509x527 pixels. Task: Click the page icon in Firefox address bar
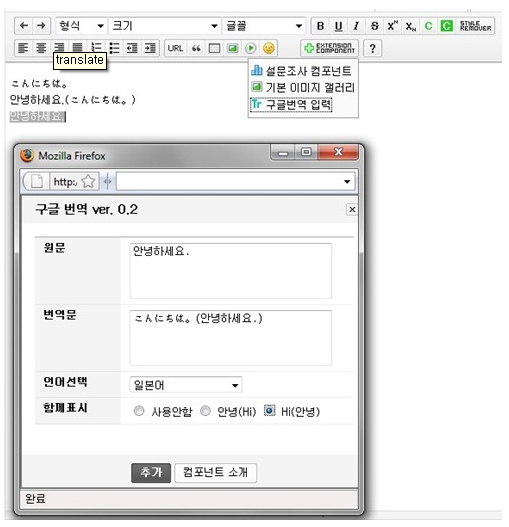36,182
